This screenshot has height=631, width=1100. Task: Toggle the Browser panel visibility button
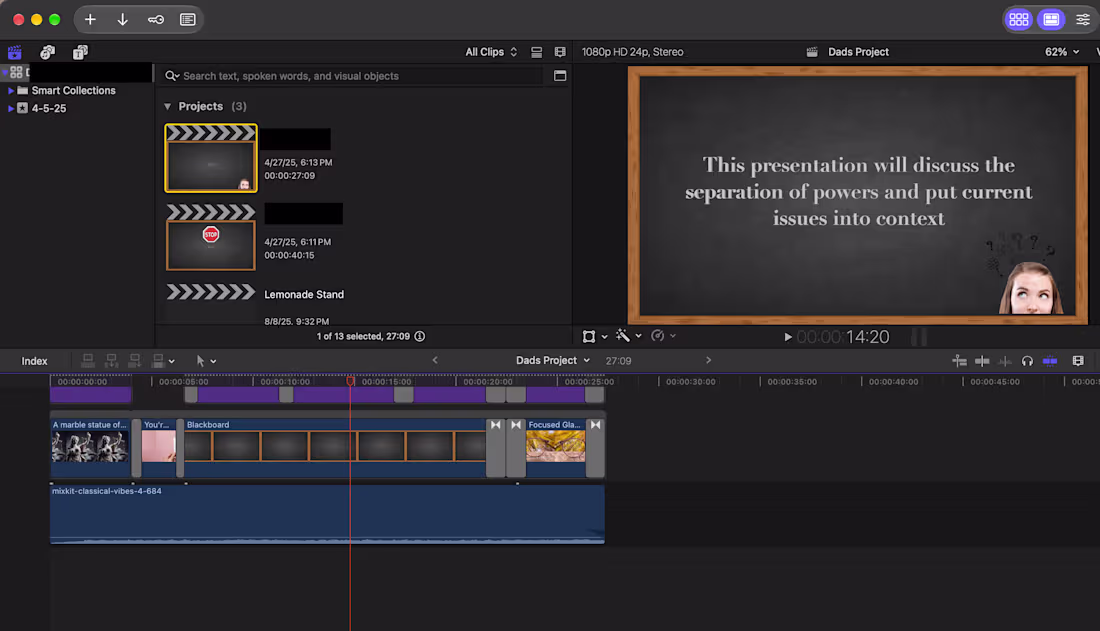point(1019,20)
